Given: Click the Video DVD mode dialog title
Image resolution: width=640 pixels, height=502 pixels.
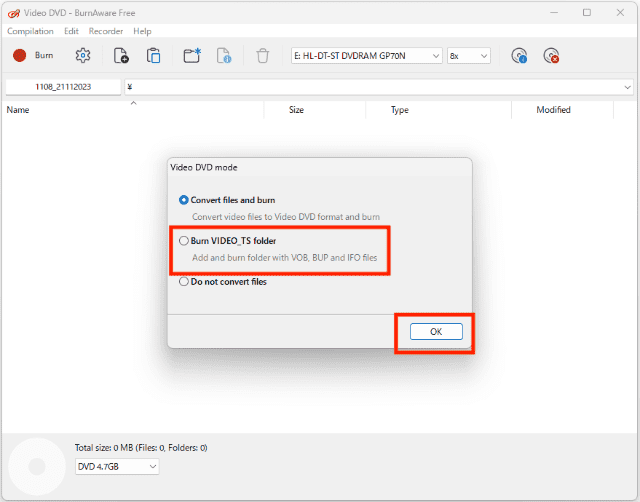Looking at the screenshot, I should (x=204, y=167).
